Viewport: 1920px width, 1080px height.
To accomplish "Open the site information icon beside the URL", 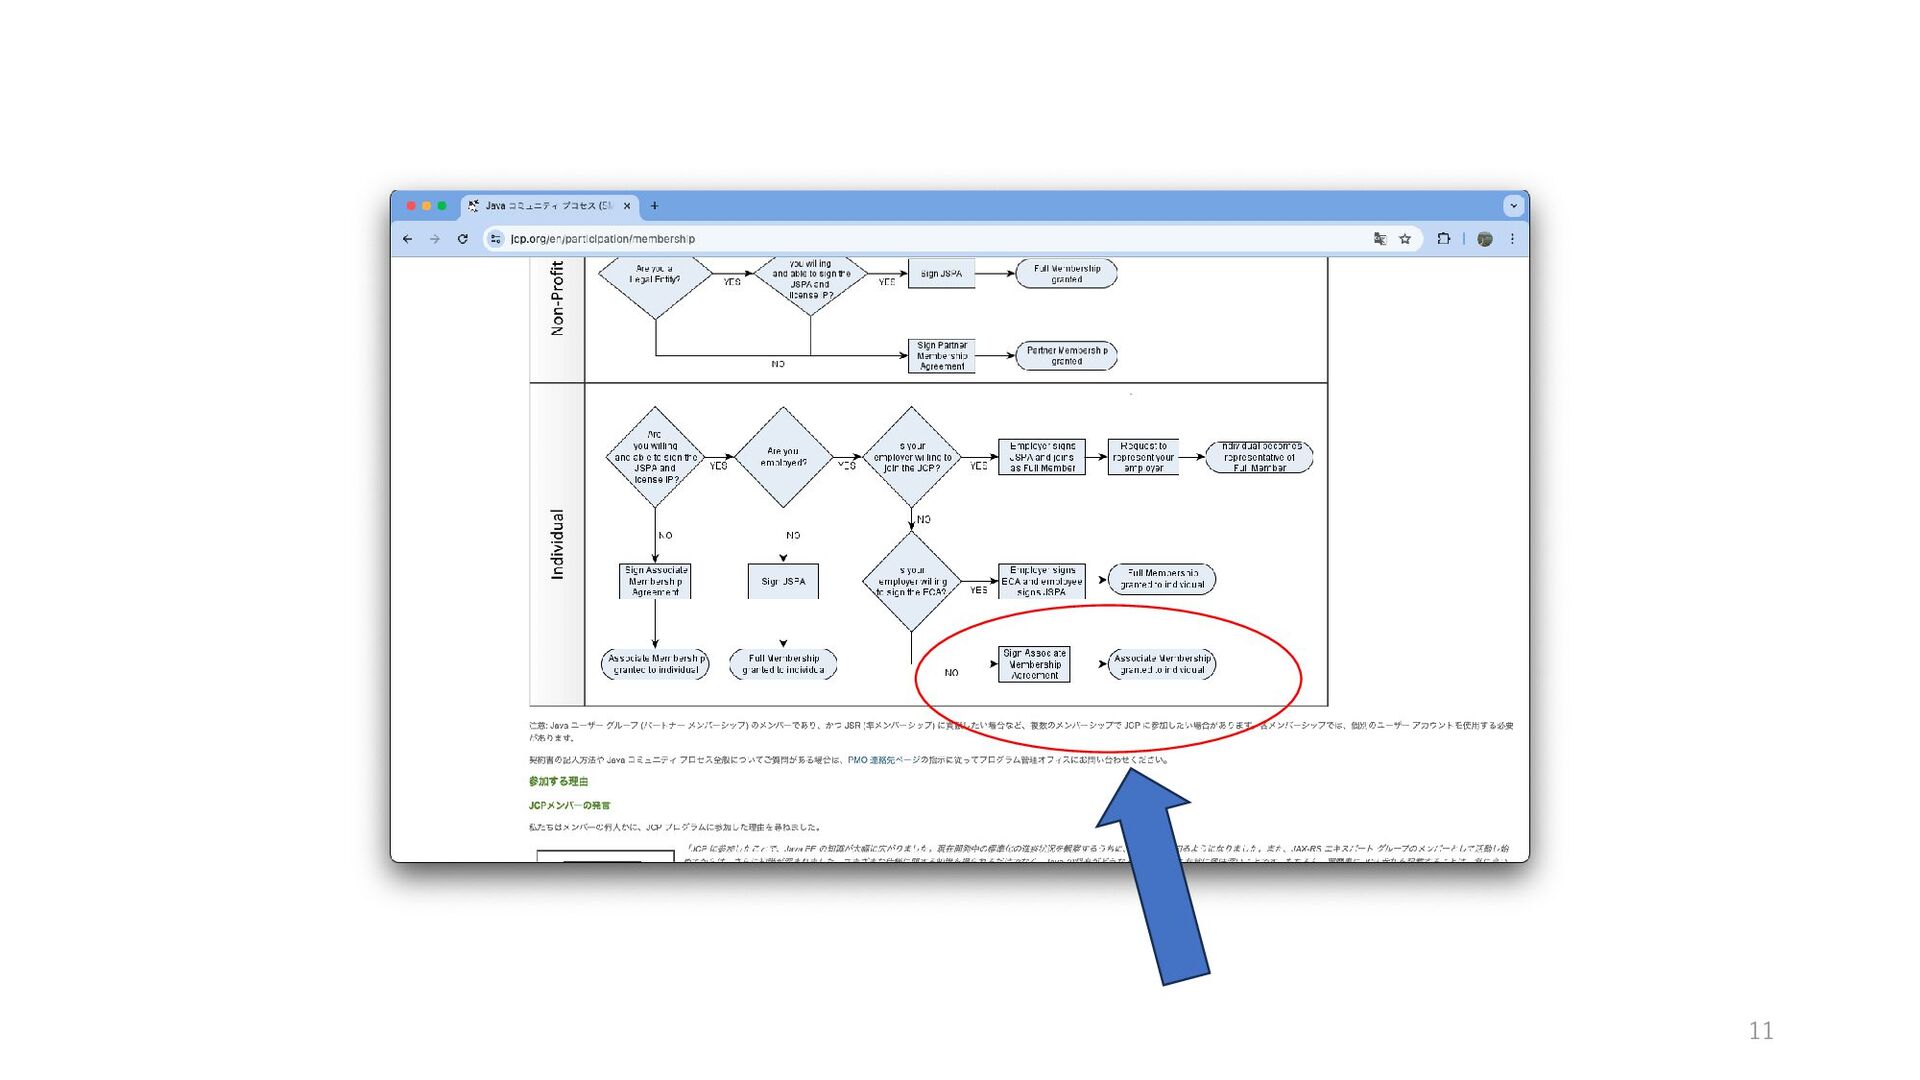I will click(495, 239).
